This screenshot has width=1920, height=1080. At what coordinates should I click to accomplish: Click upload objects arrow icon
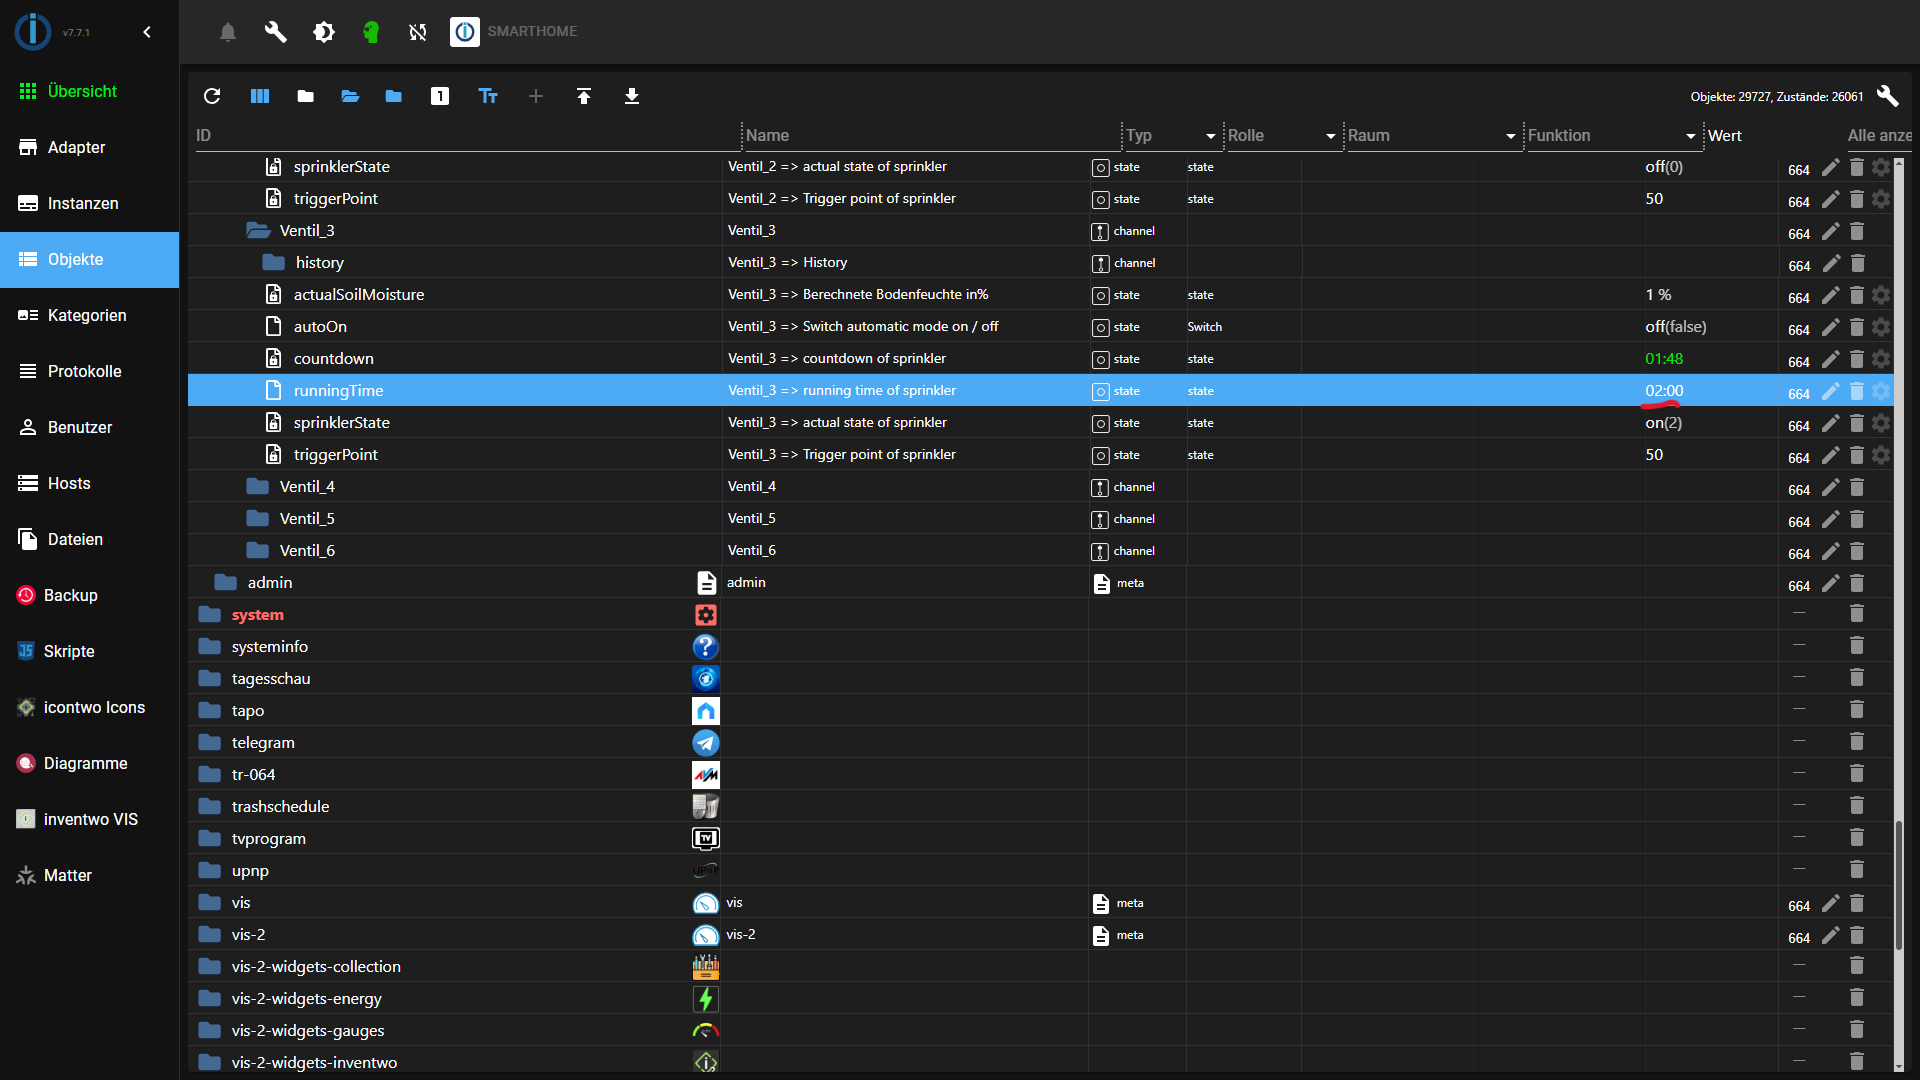click(x=584, y=96)
